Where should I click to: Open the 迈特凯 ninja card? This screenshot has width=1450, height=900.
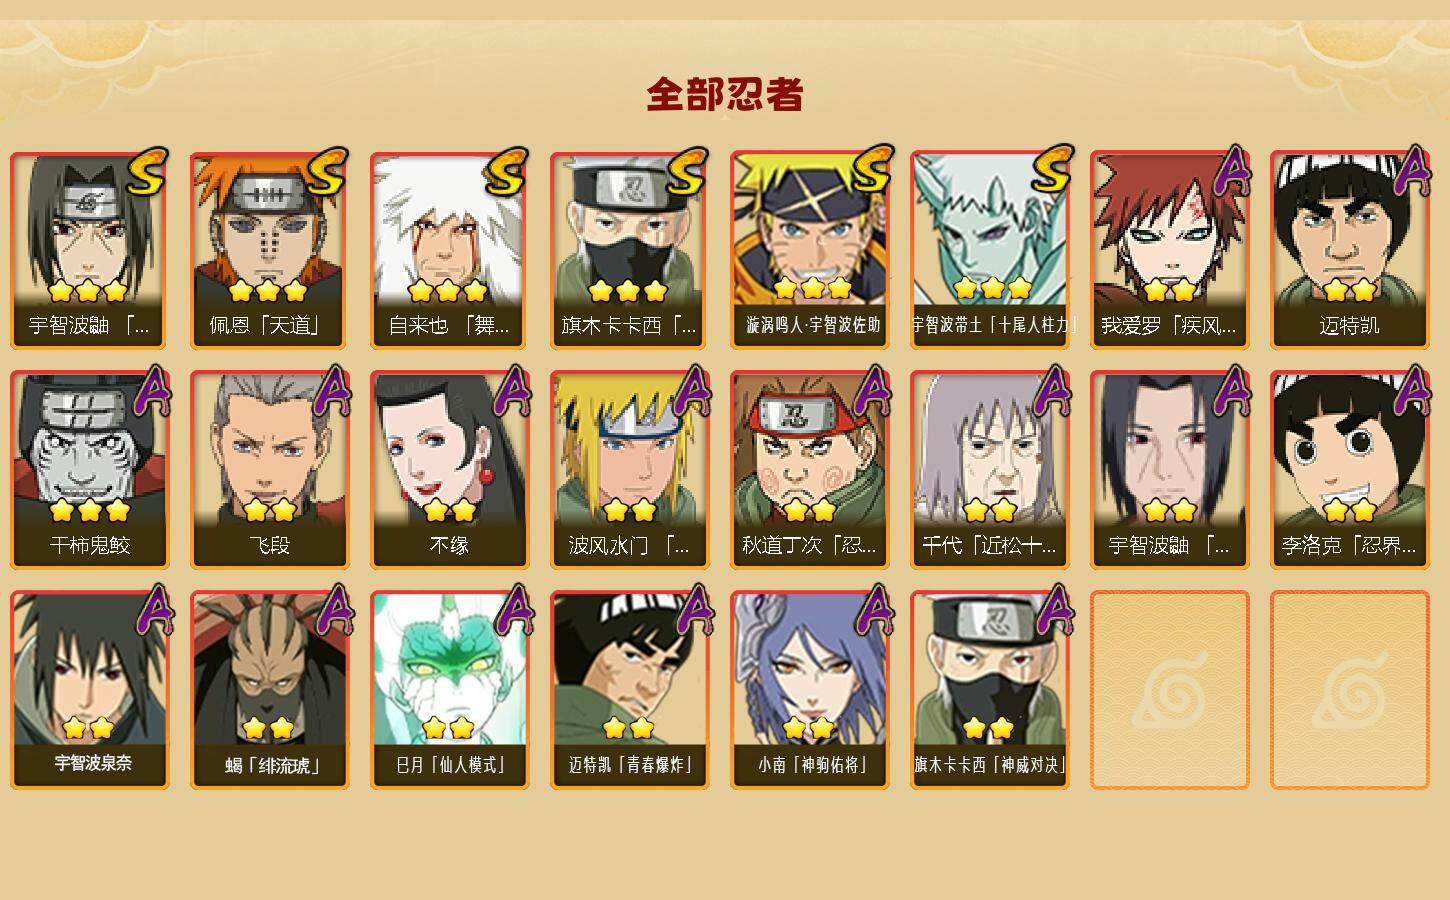[x=1349, y=250]
